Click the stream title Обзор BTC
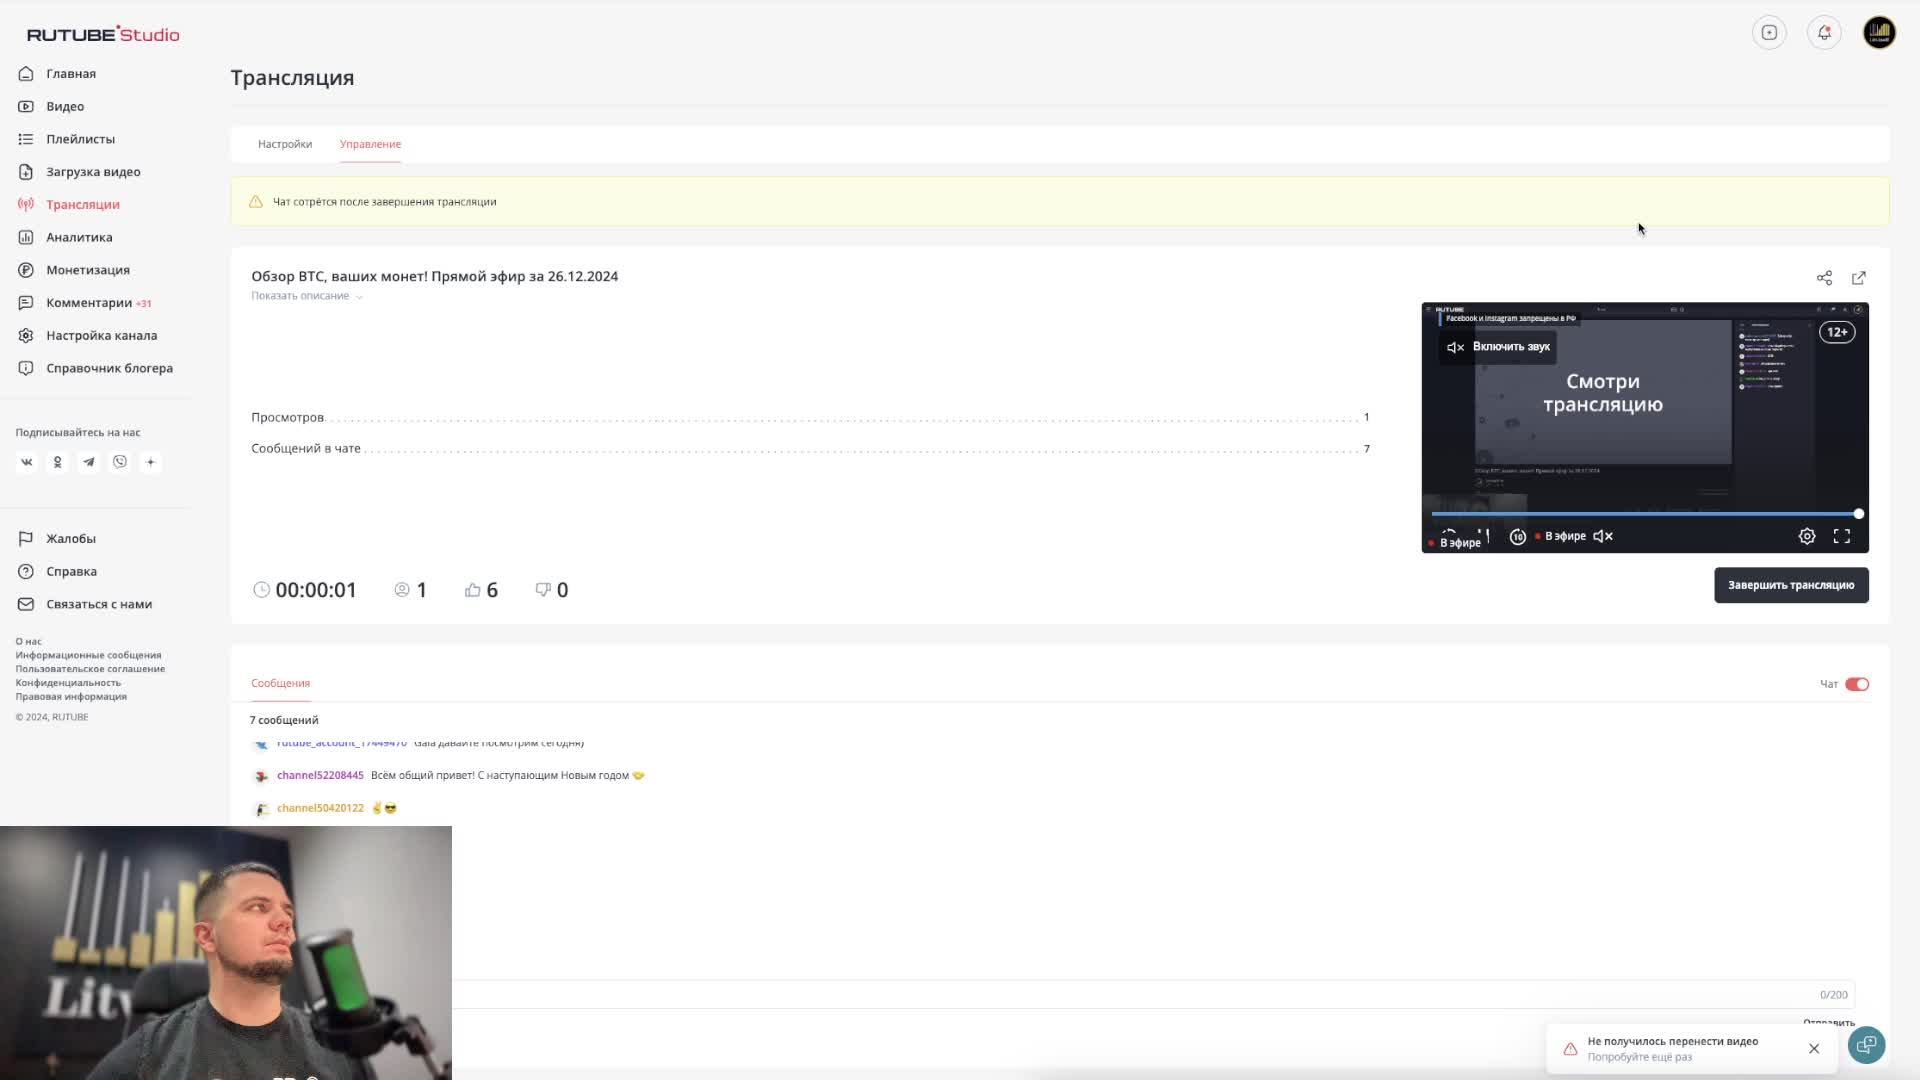Image resolution: width=1920 pixels, height=1080 pixels. coord(434,276)
